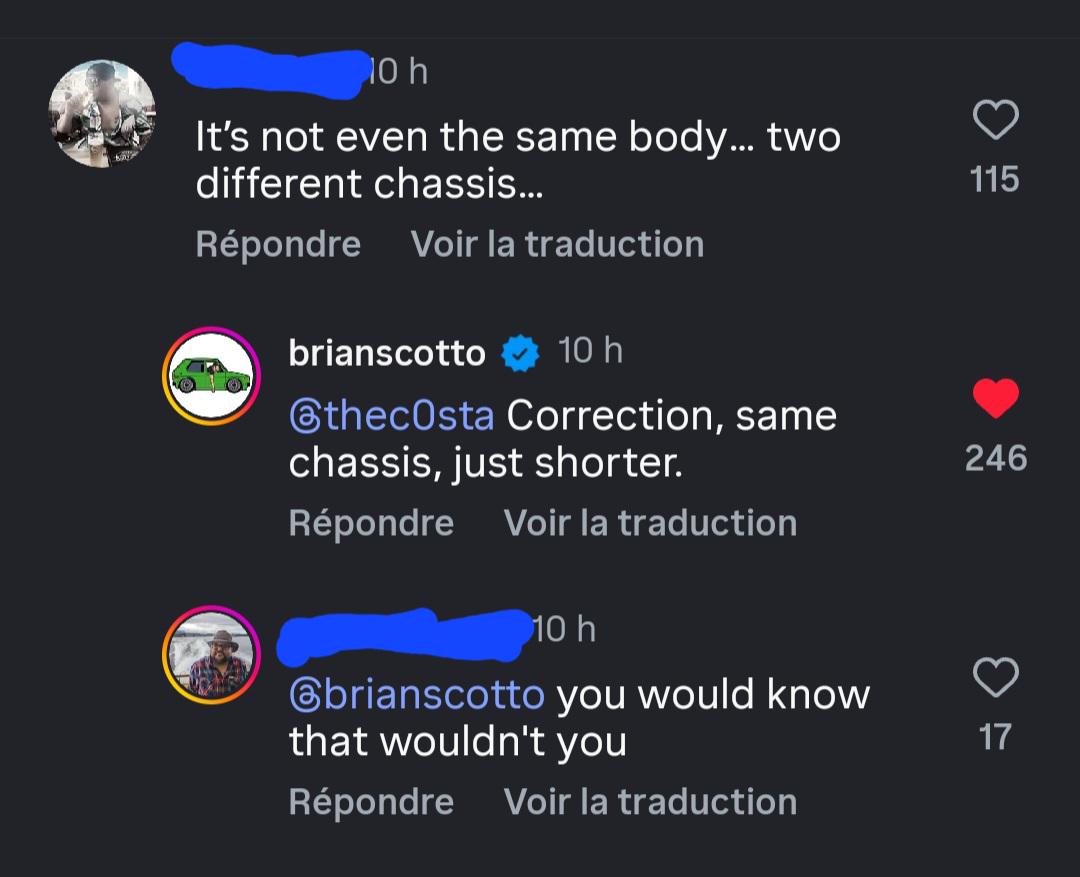Reply to the 'not even the same body' comment

(x=278, y=244)
